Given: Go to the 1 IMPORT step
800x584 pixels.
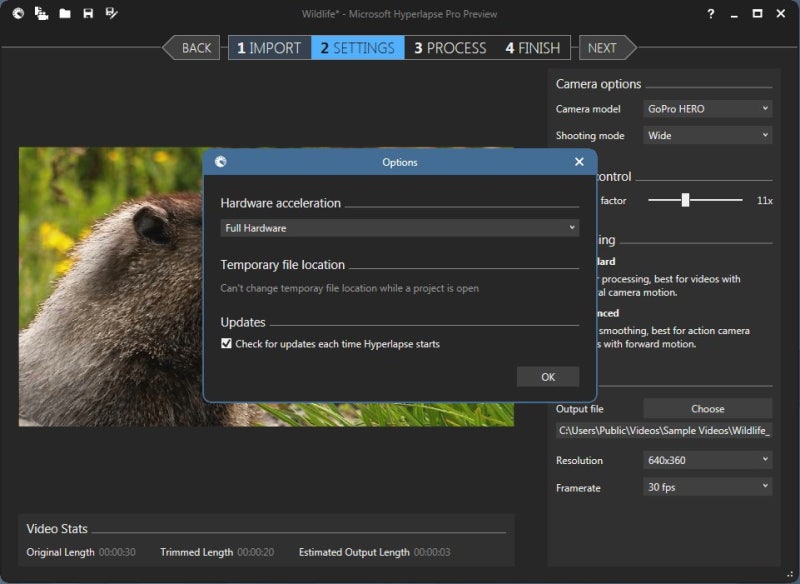Looking at the screenshot, I should tap(271, 47).
